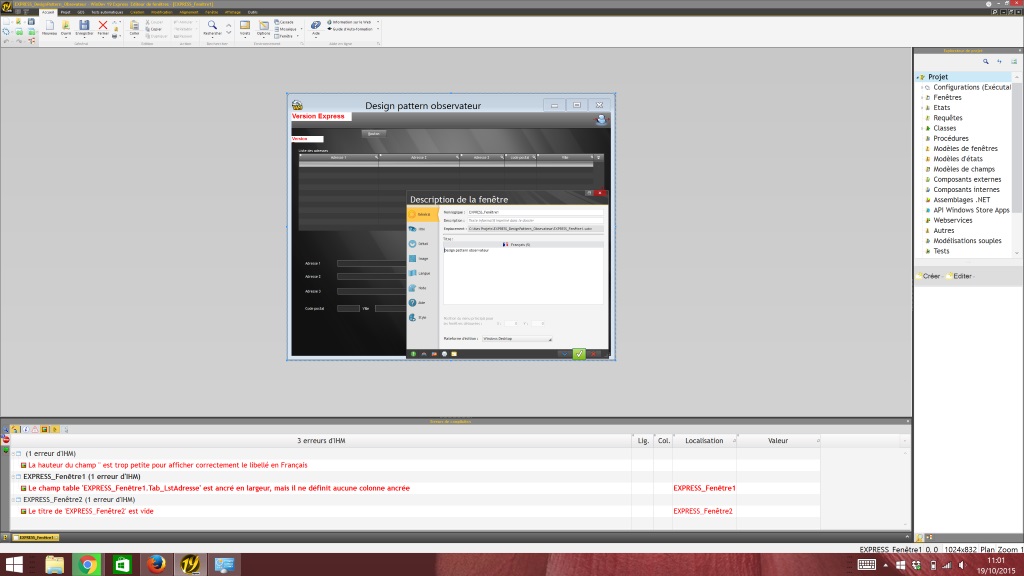Open the GDS ribbon tab
Screen dimensions: 1024x576
(81, 12)
